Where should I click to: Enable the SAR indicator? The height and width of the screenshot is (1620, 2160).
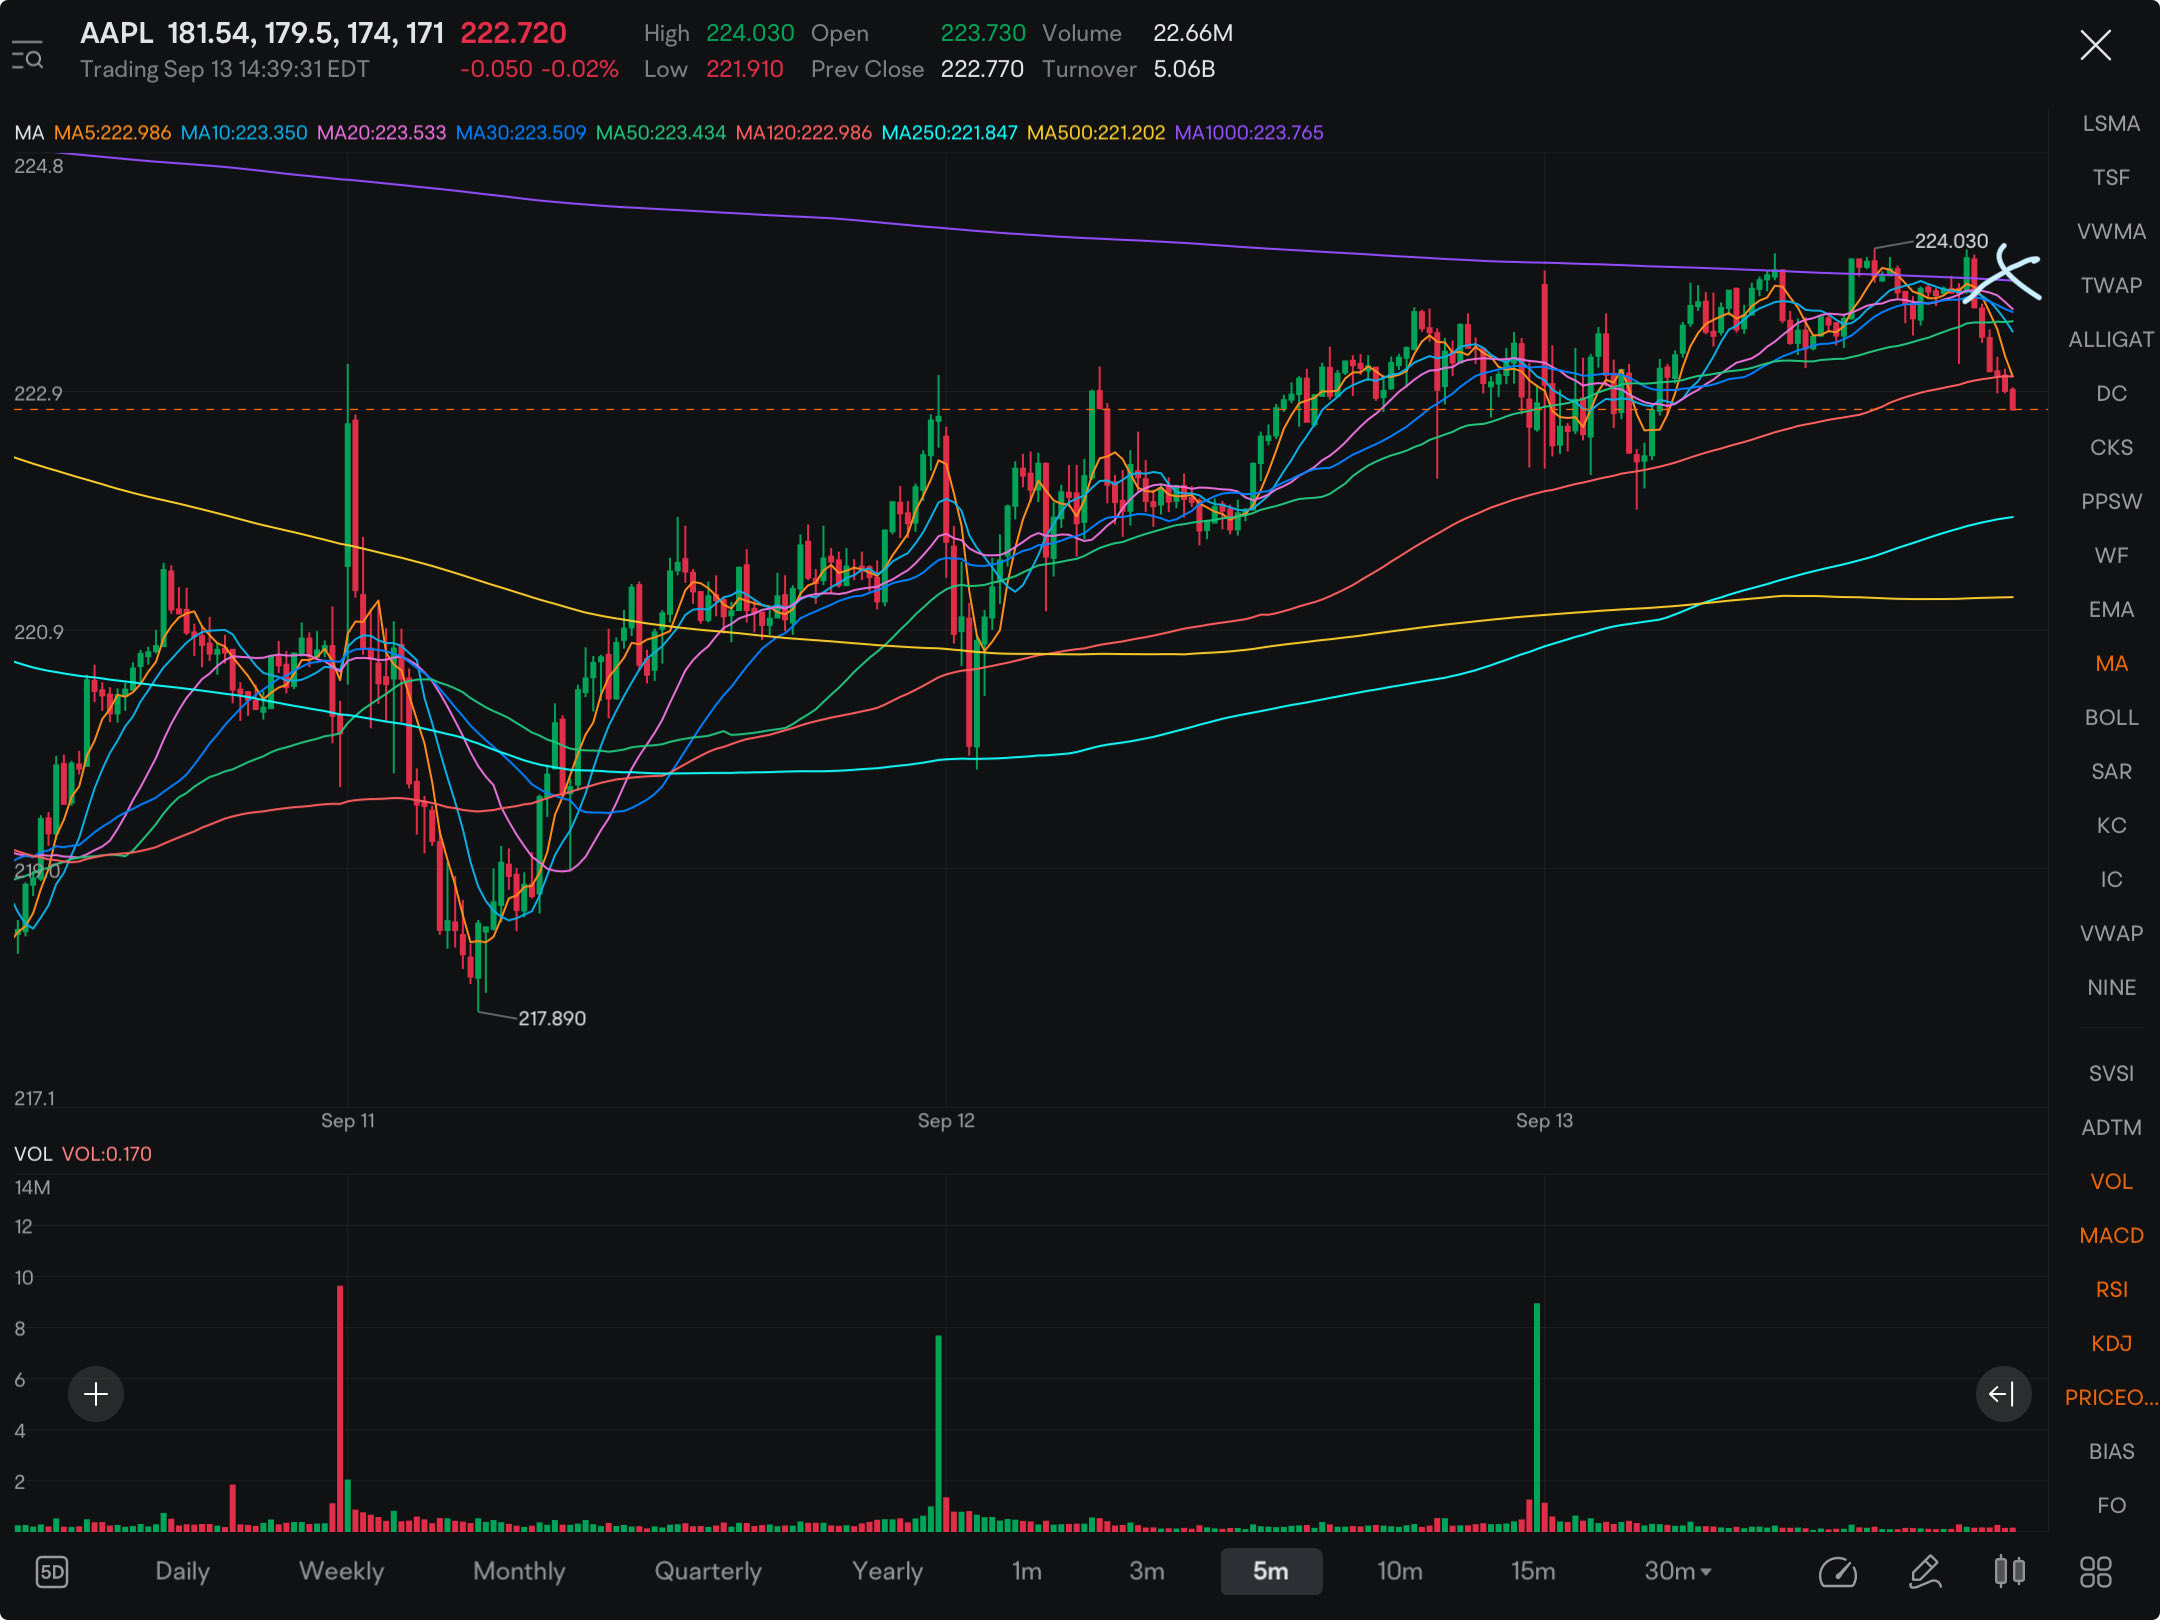click(x=2111, y=771)
